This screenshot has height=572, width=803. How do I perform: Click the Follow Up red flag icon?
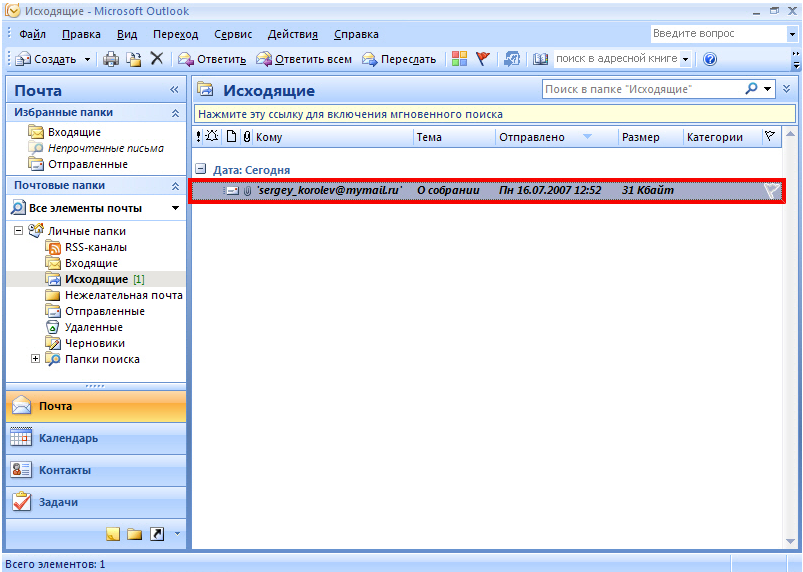point(482,59)
